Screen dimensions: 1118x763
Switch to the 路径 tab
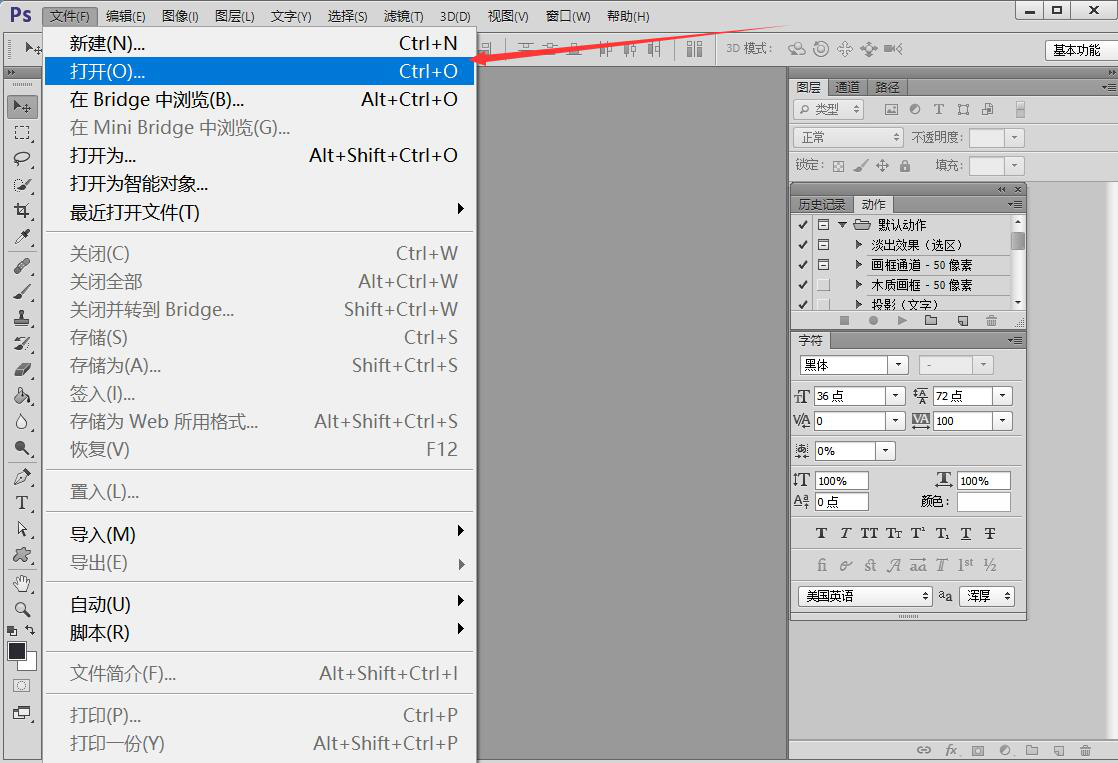[887, 87]
